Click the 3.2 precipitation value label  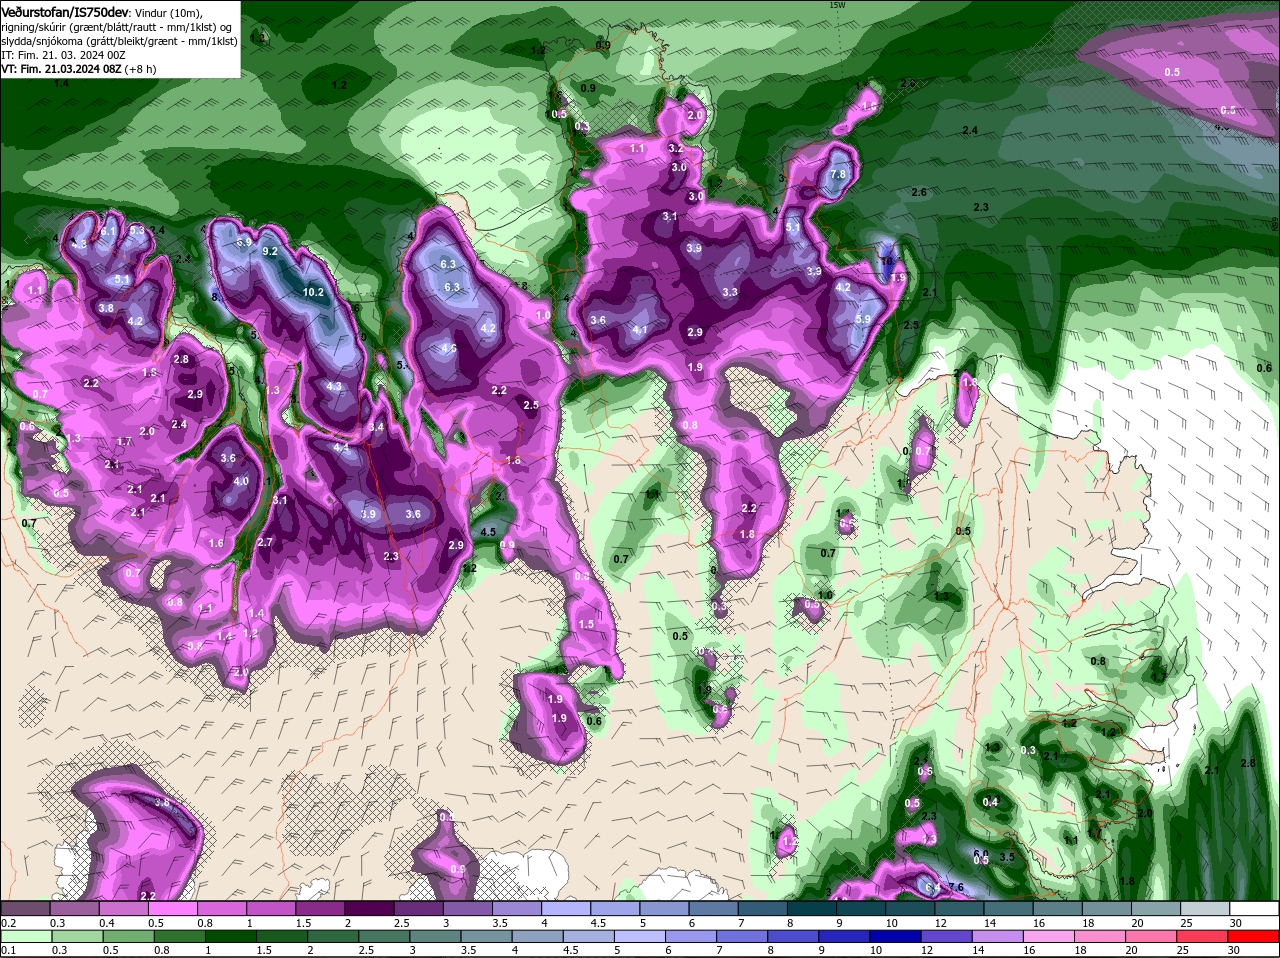676,148
